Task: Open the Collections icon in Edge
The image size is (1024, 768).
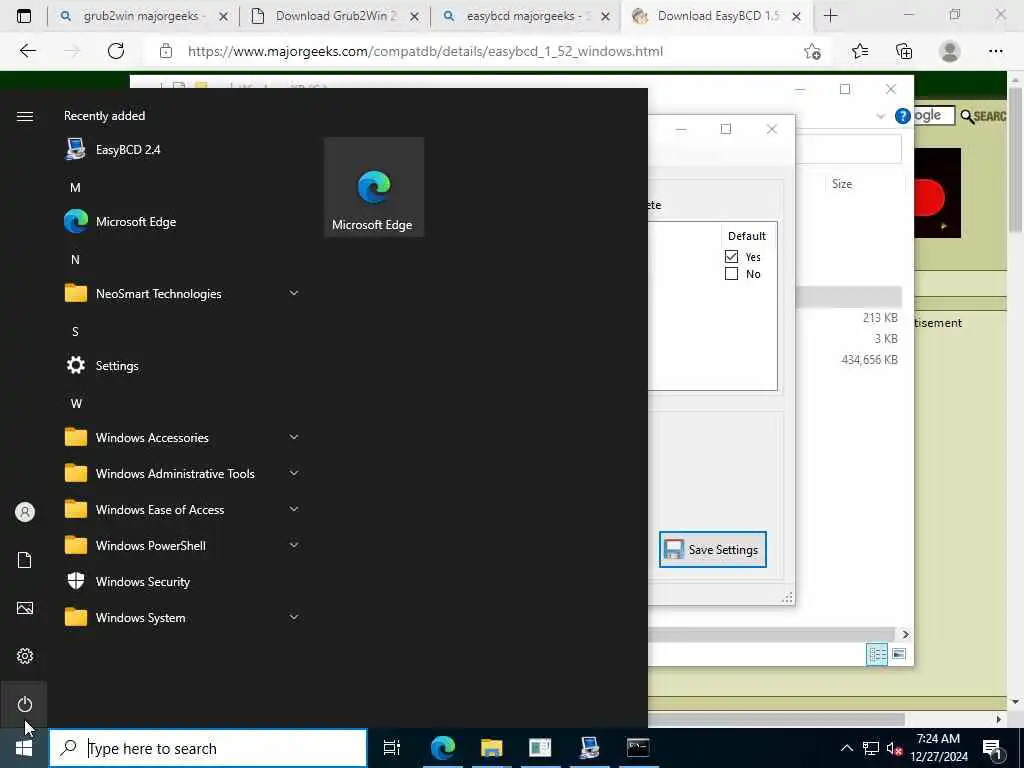Action: point(904,51)
